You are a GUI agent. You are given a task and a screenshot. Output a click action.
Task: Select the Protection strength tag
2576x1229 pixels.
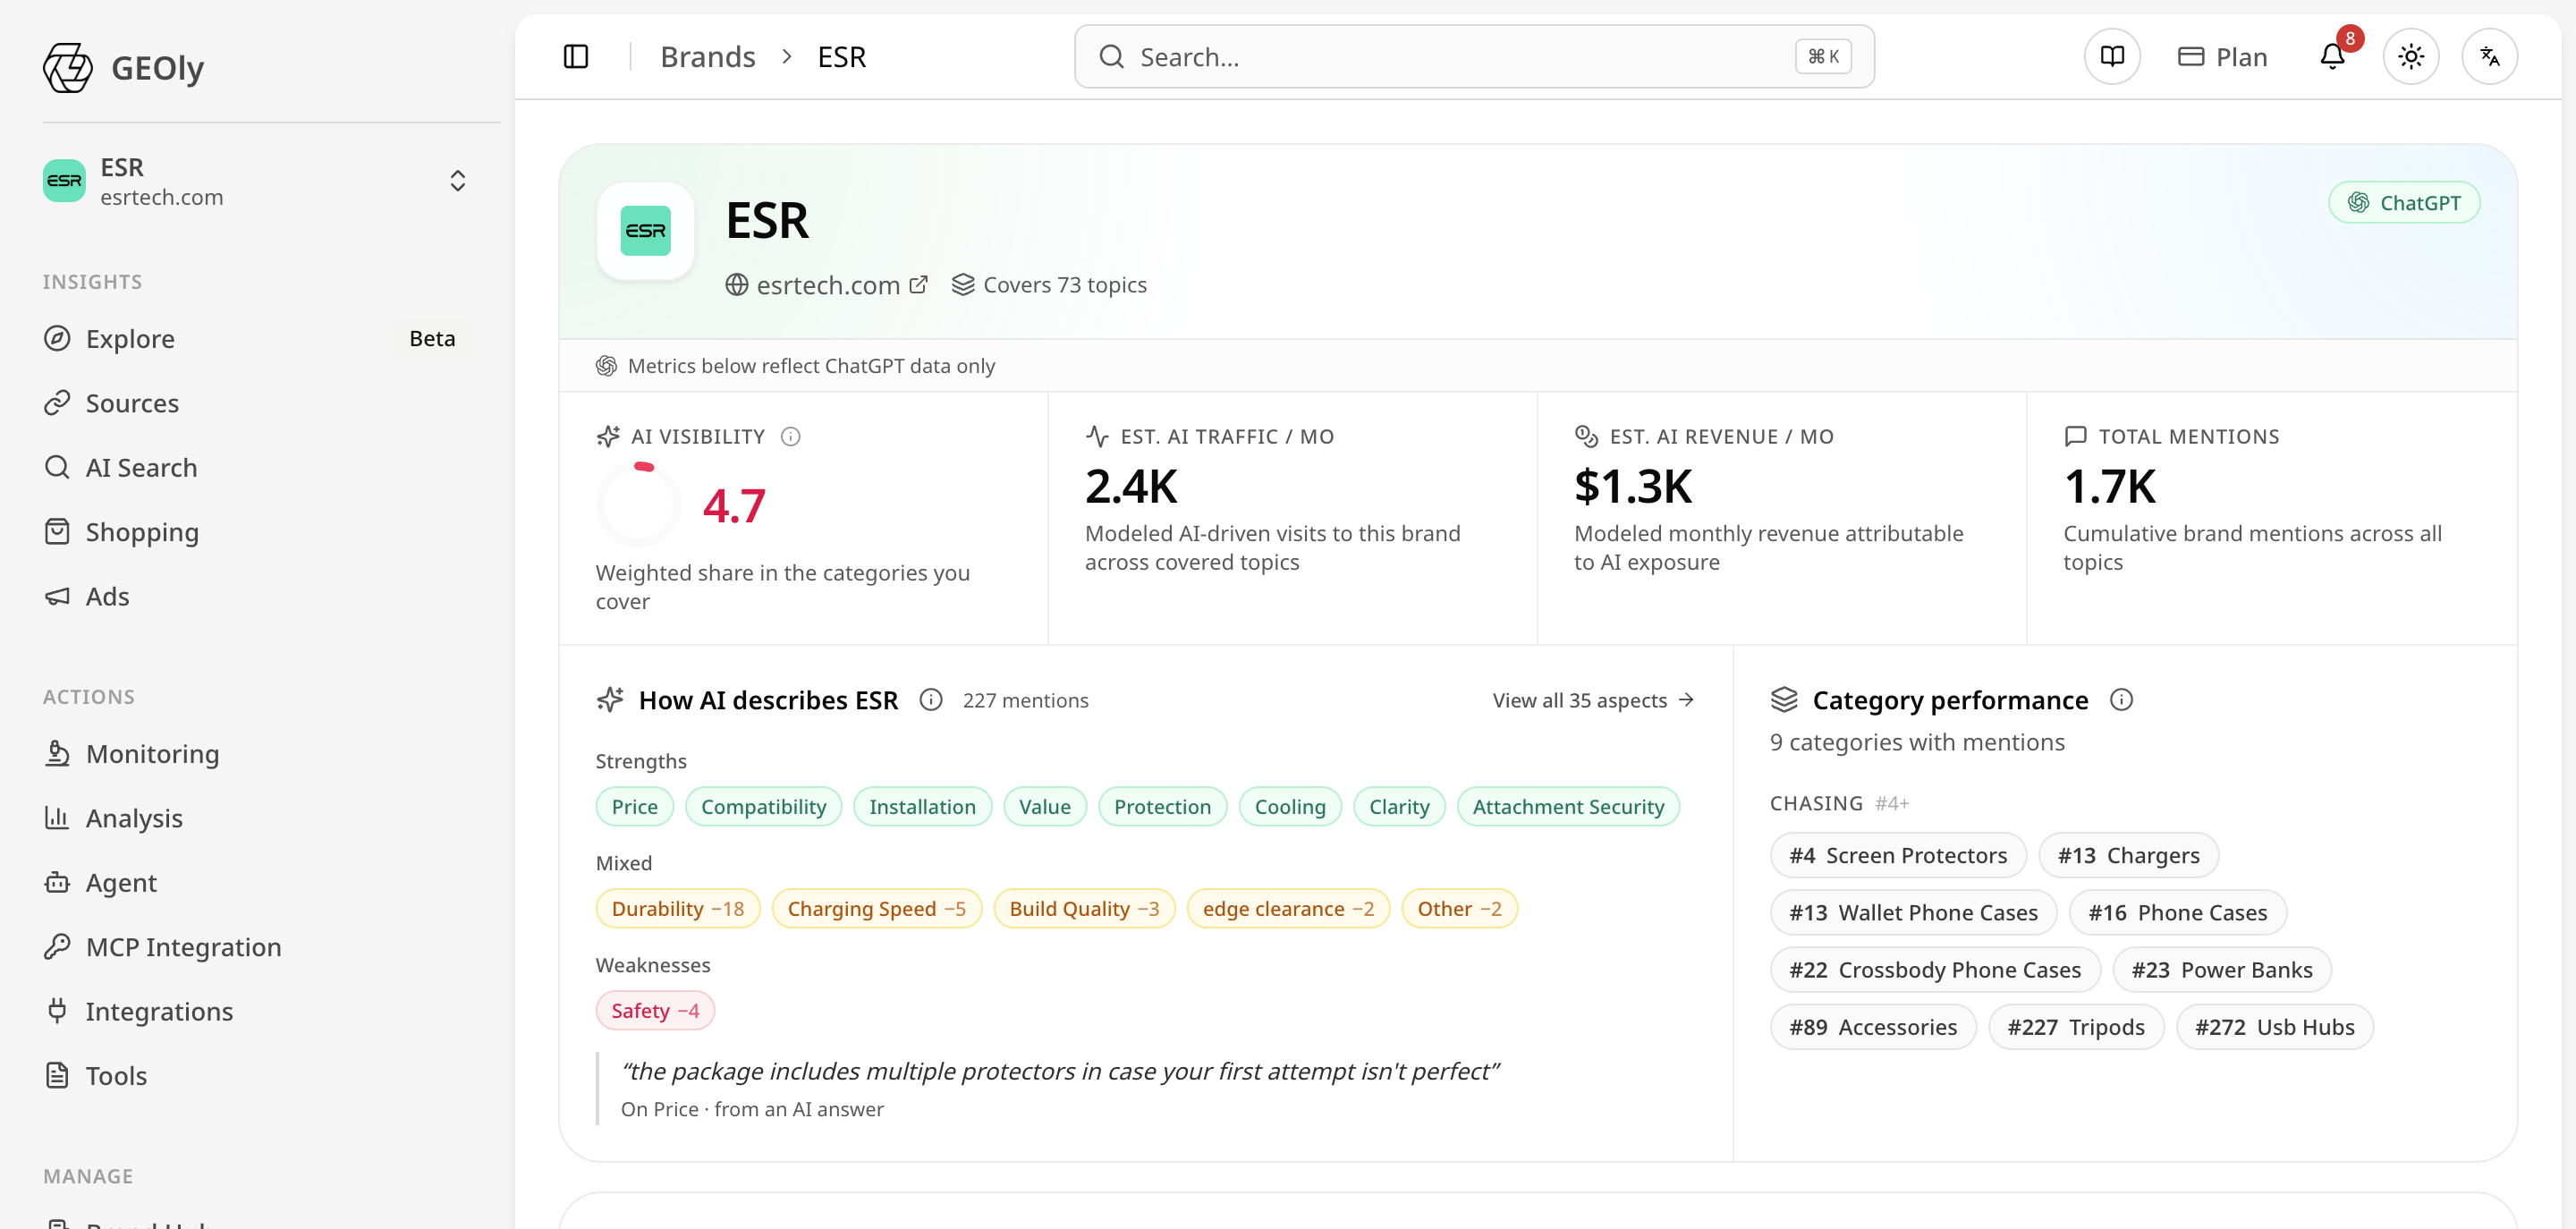1162,806
